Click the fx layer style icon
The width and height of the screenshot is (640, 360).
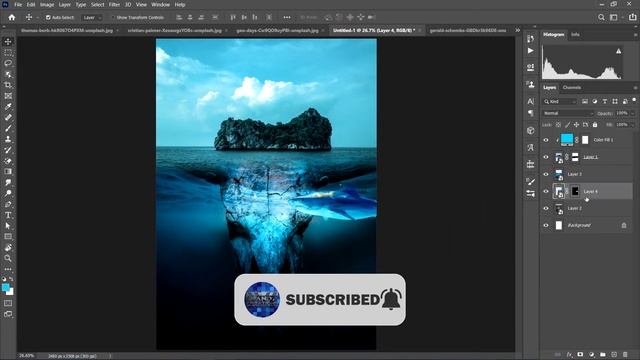click(569, 355)
